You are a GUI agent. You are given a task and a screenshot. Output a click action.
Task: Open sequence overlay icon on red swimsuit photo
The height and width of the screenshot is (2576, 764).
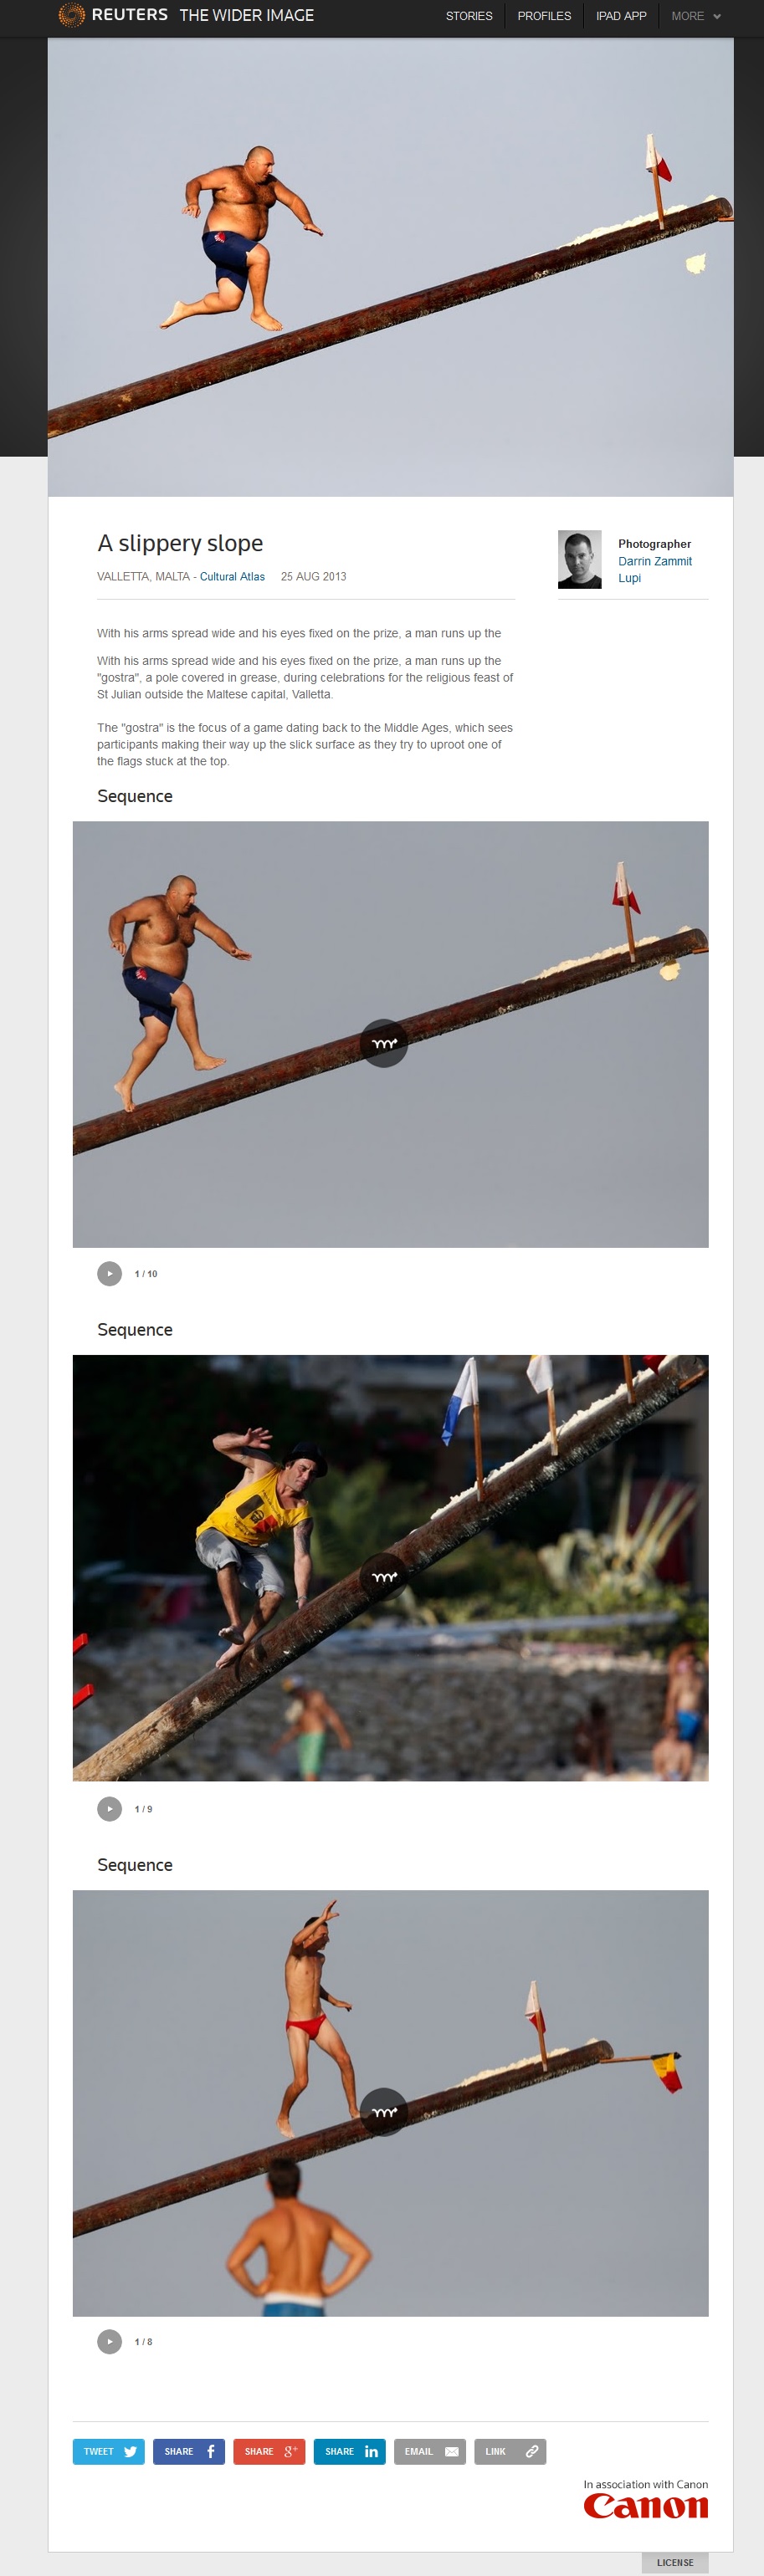click(384, 2112)
